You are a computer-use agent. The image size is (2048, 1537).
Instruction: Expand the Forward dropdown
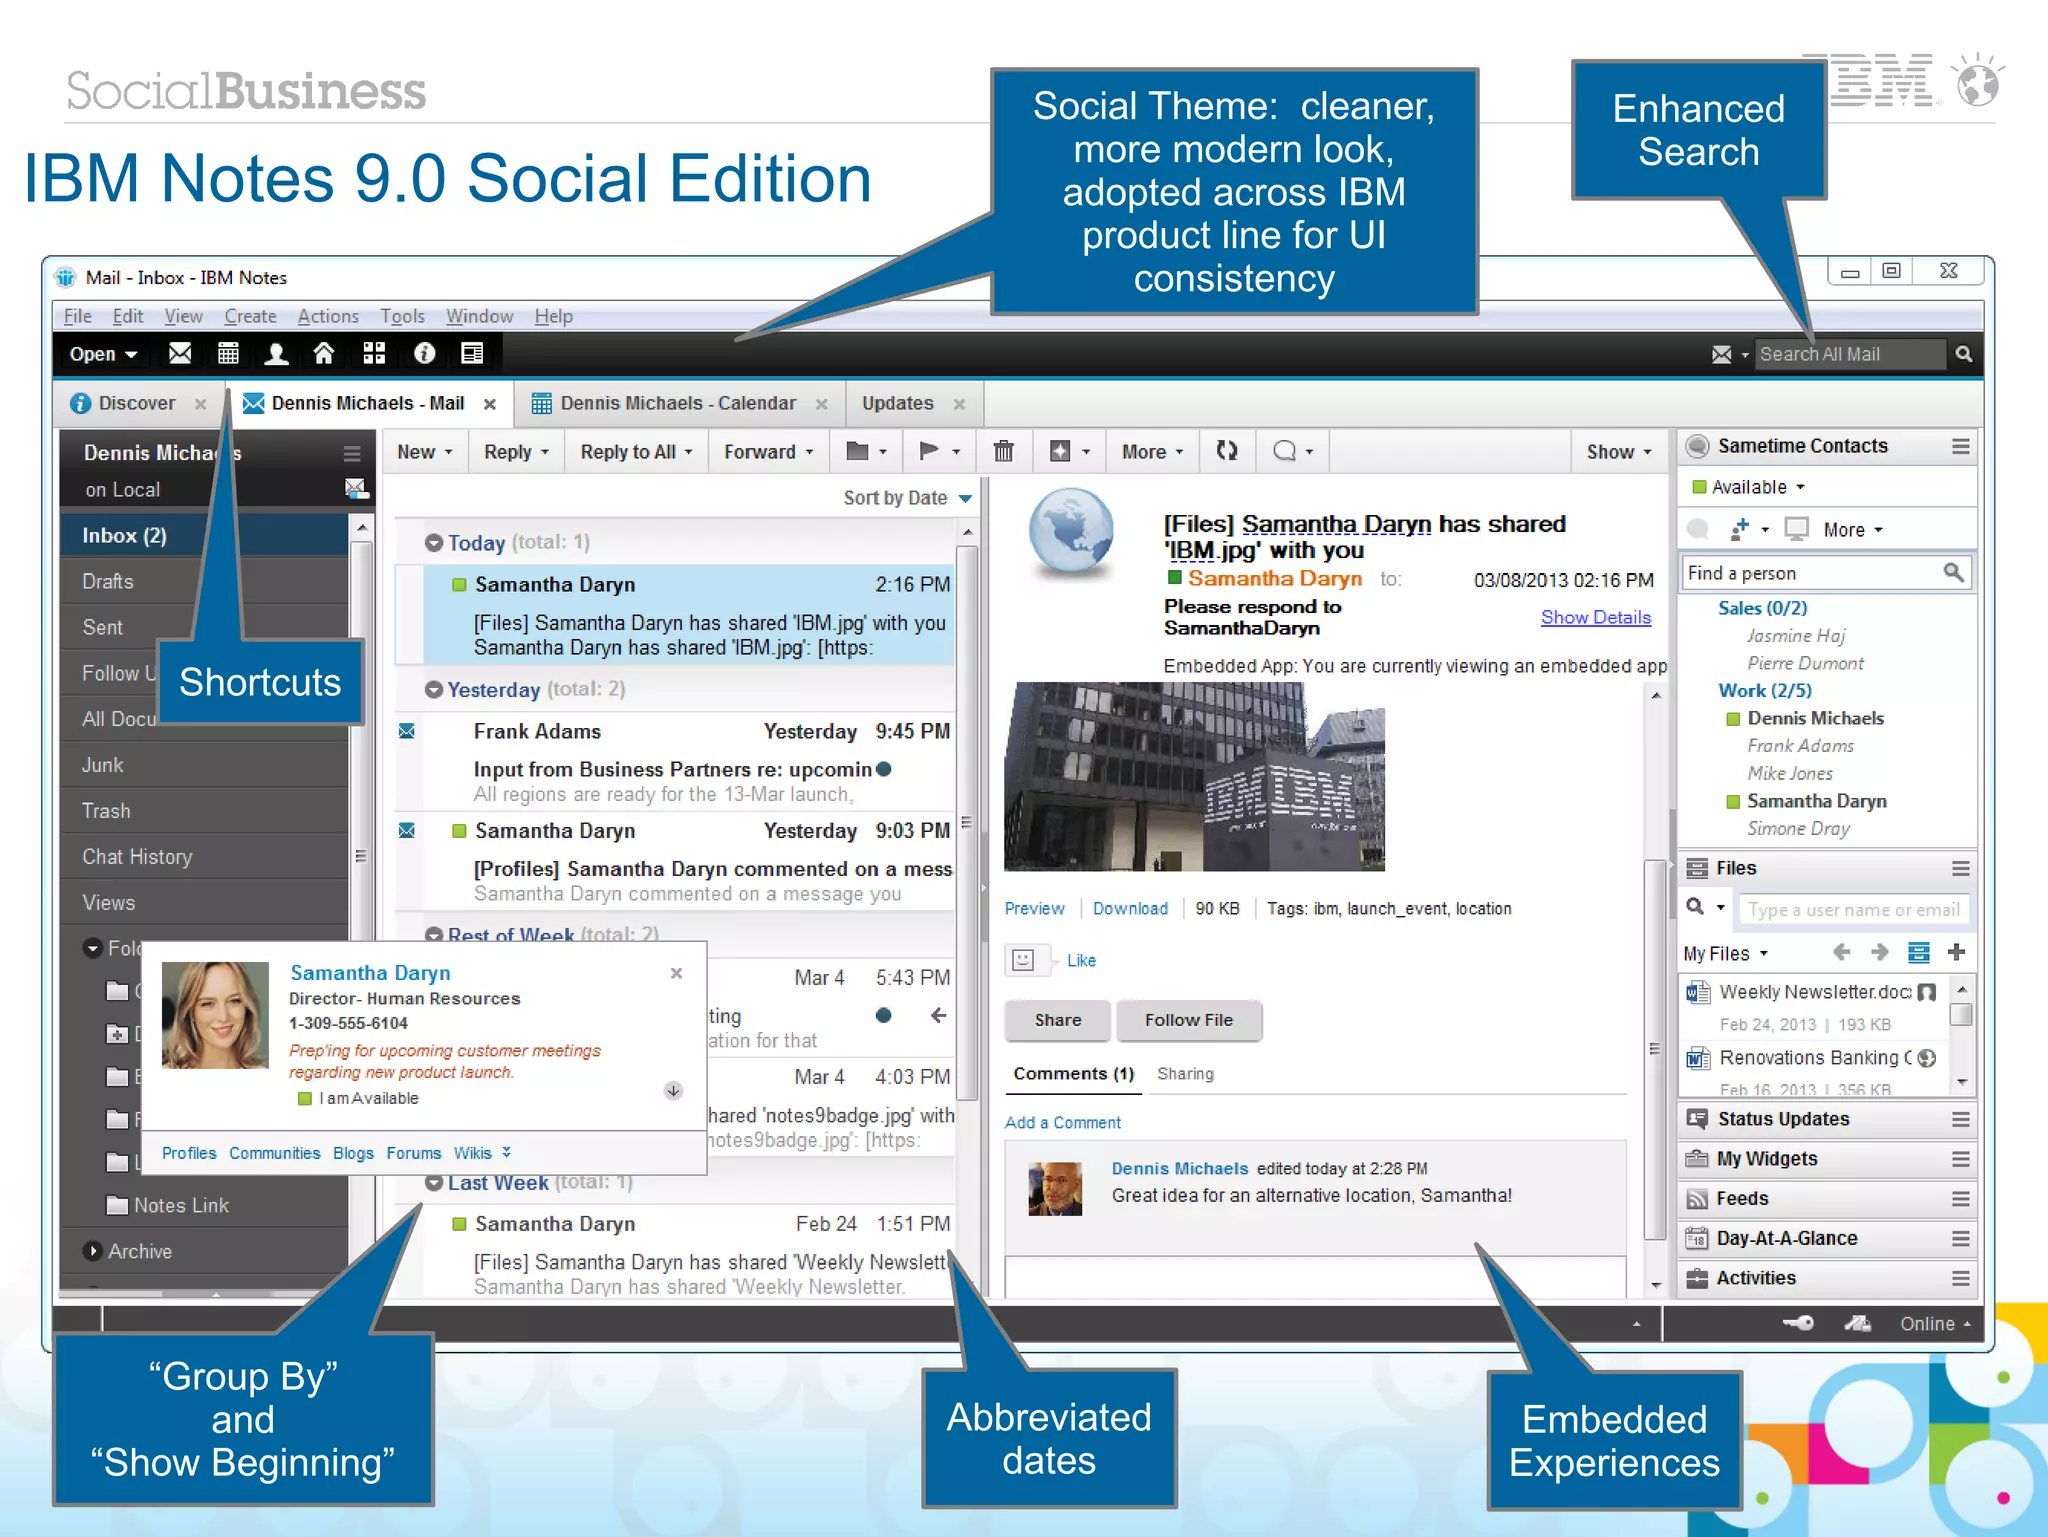point(768,452)
